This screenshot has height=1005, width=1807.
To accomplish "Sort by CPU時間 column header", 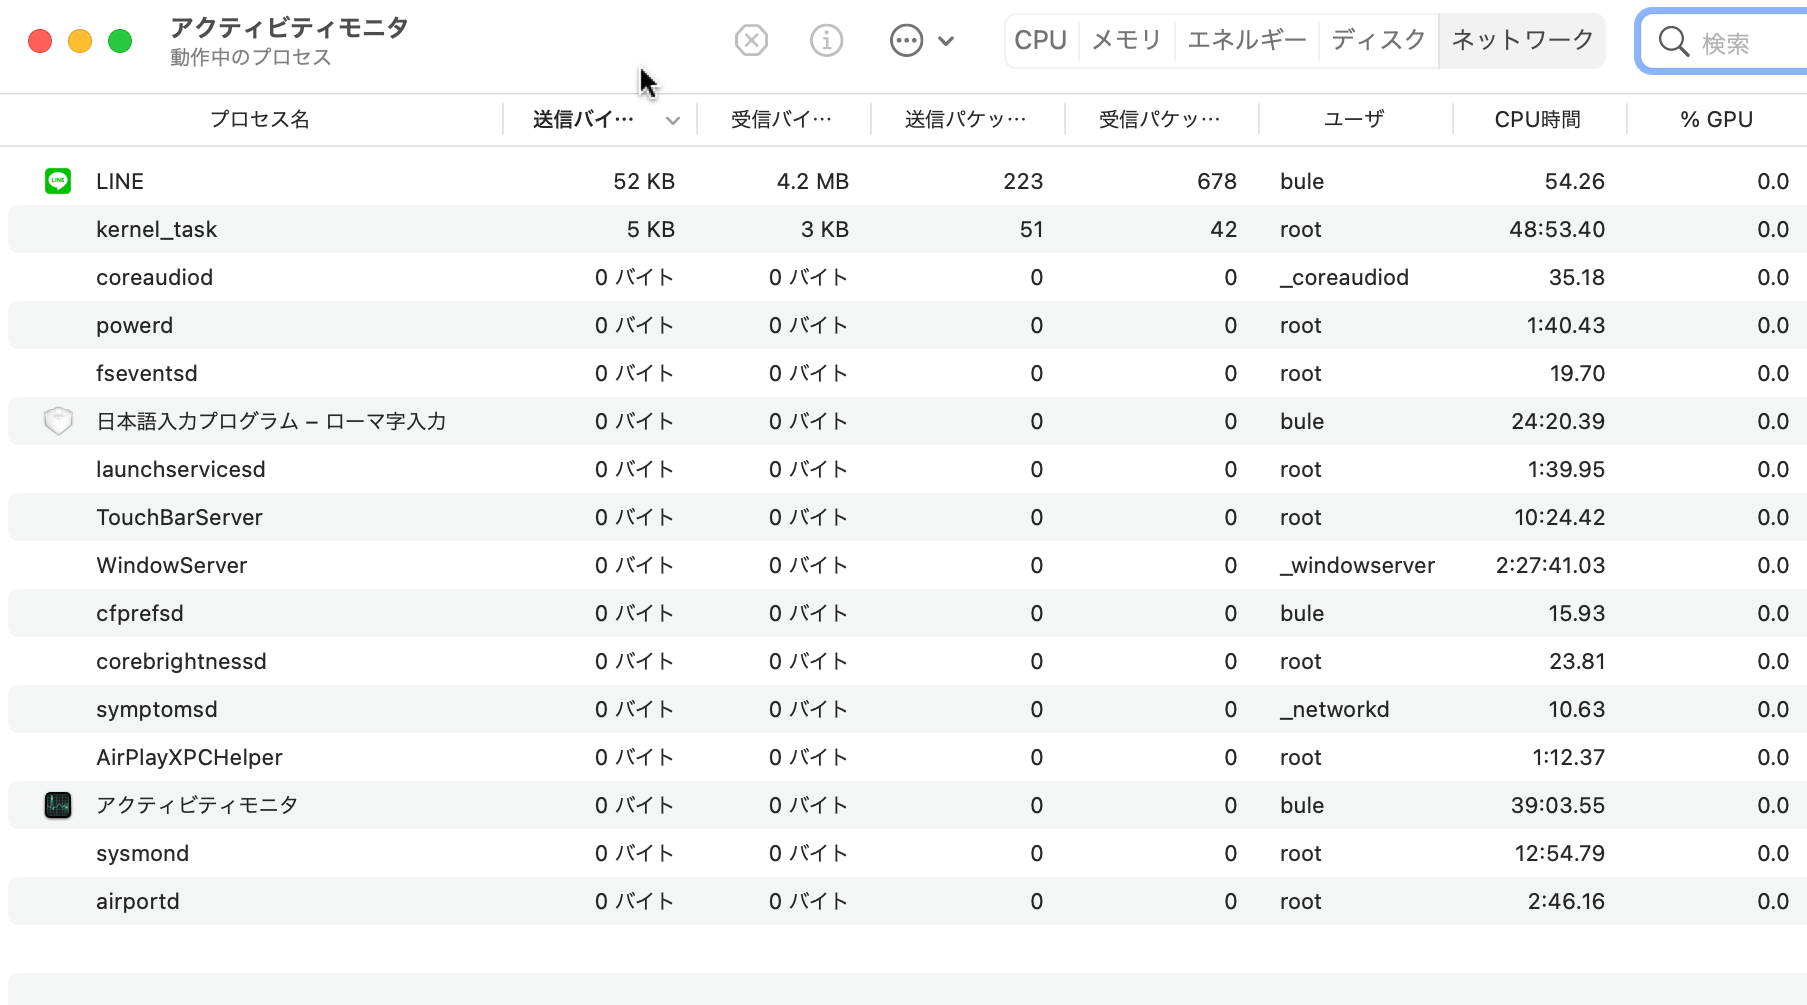I will pos(1537,120).
